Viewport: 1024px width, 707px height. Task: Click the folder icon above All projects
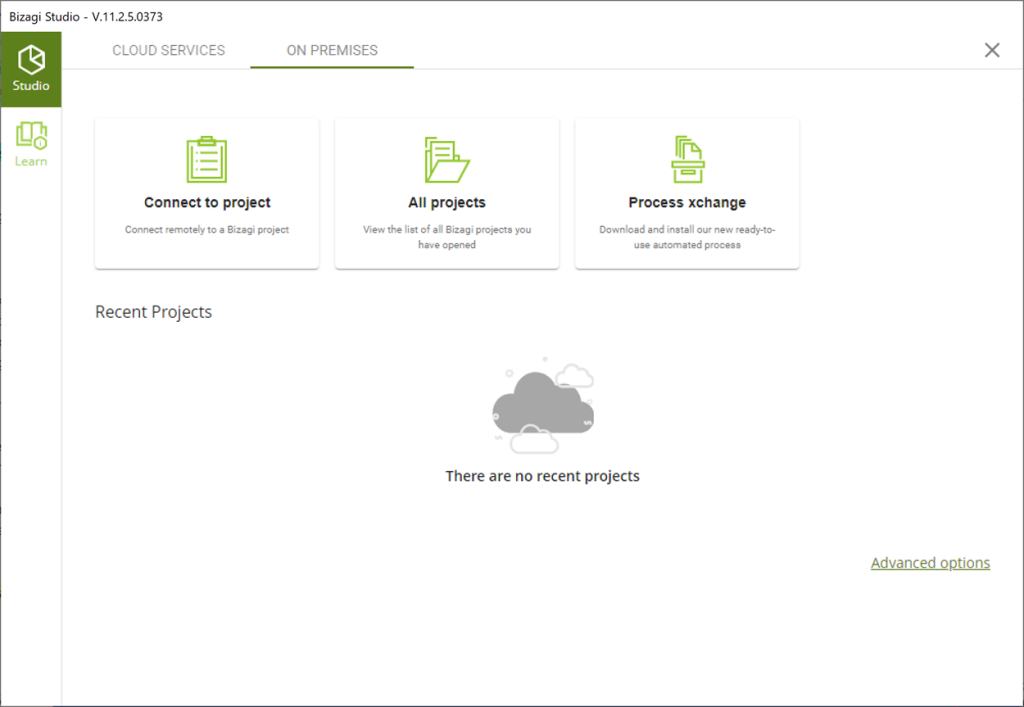(447, 159)
